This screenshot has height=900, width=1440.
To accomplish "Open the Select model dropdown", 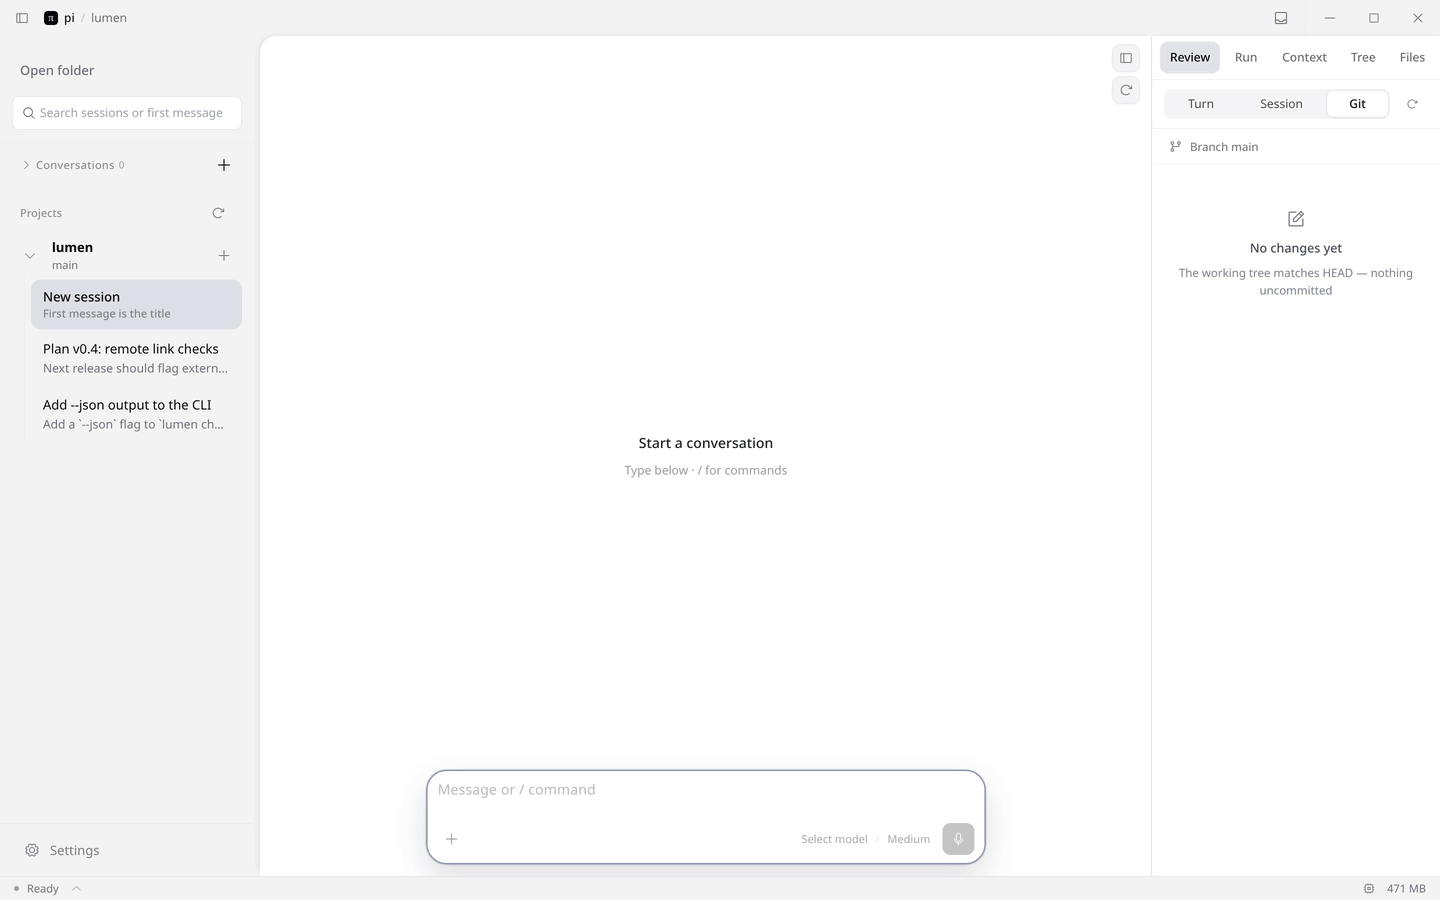I will coord(834,839).
